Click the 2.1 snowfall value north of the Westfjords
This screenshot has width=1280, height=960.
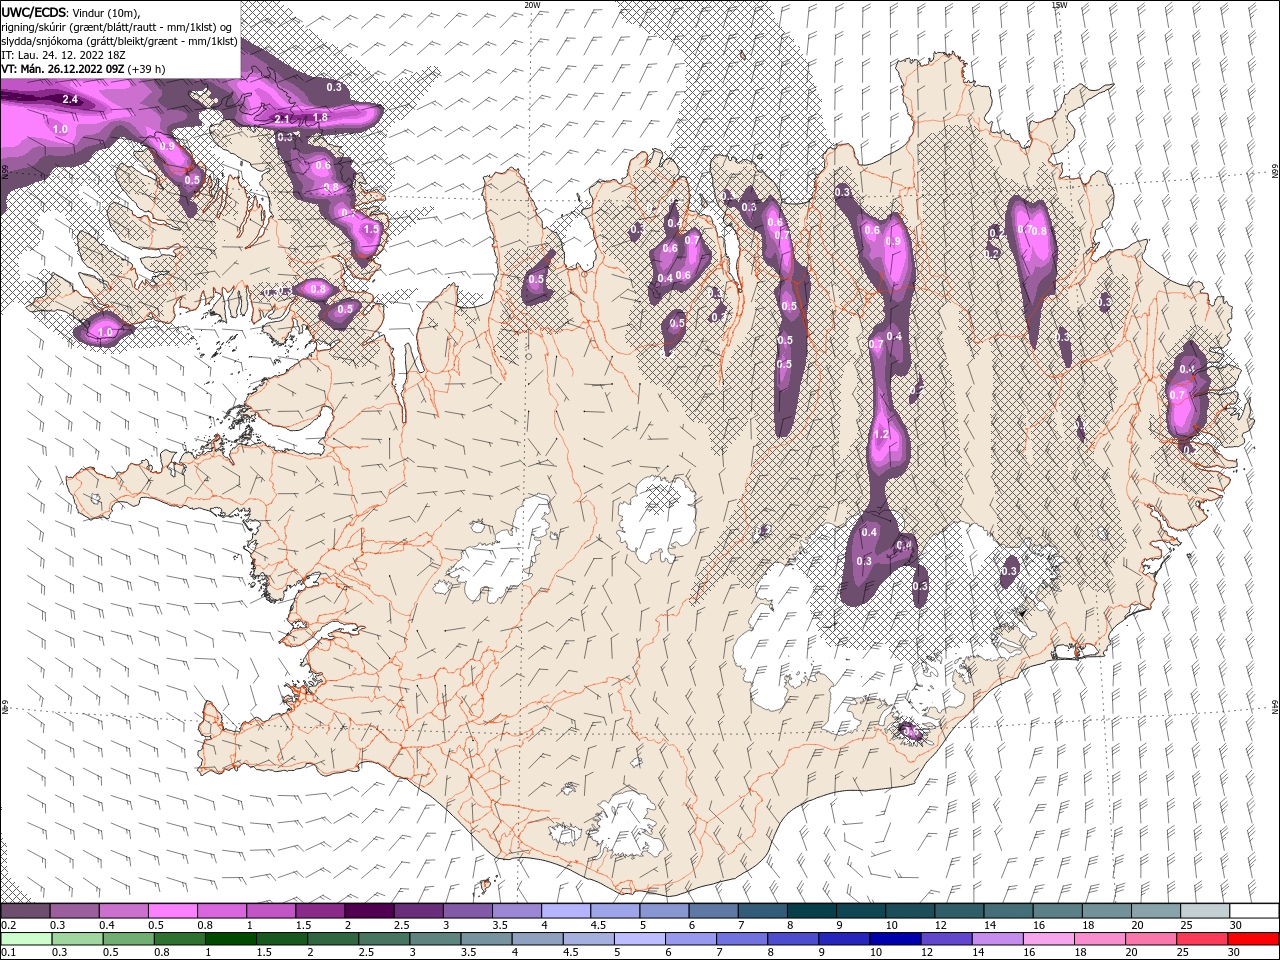(282, 119)
